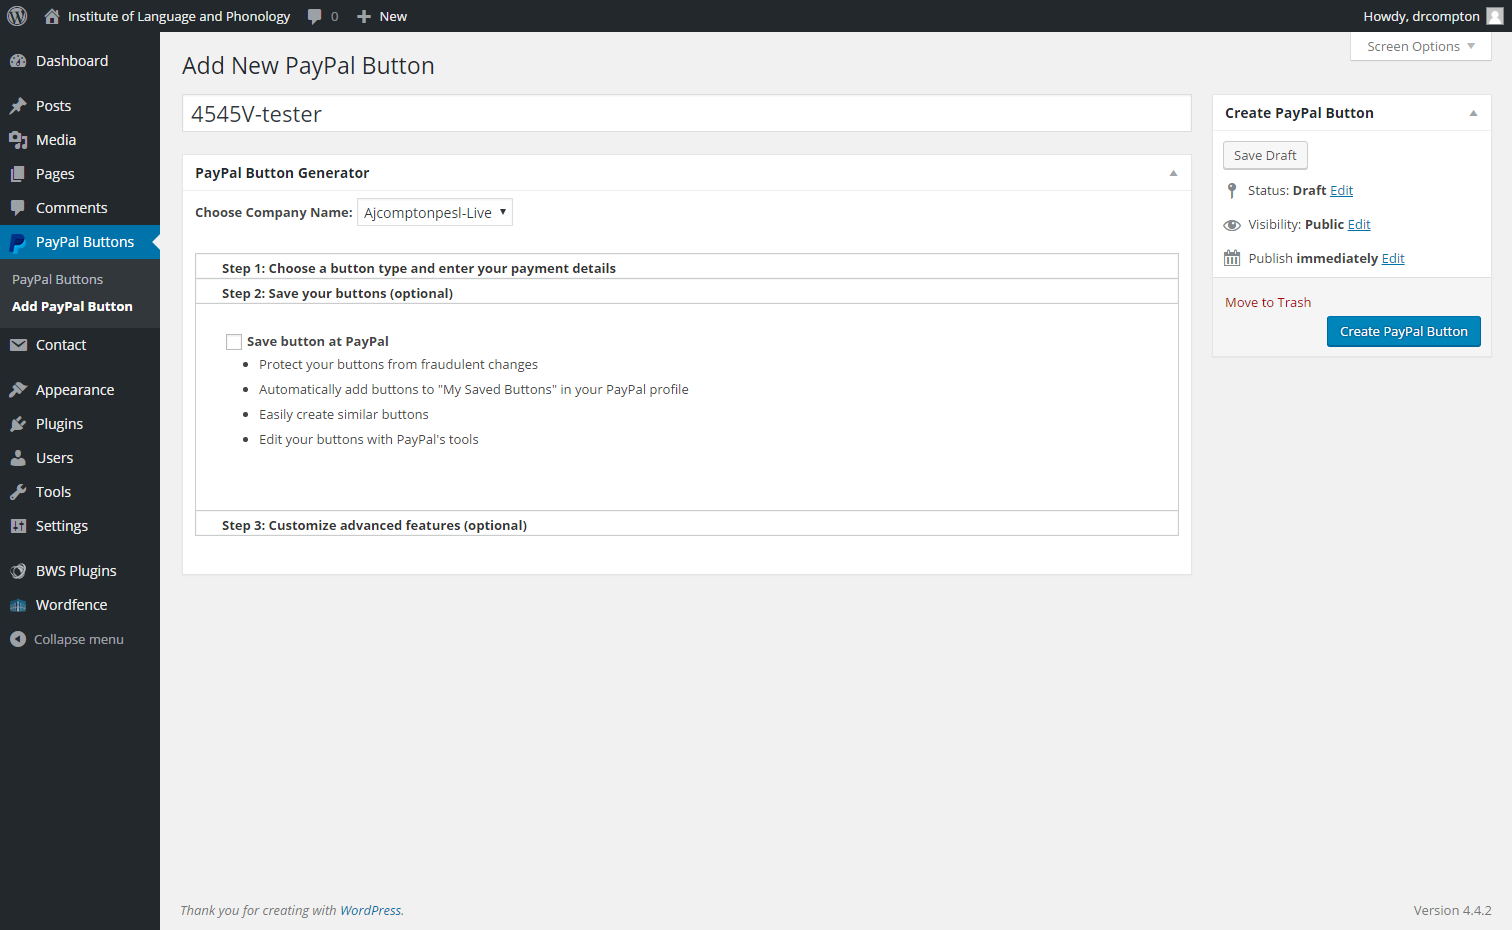Image resolution: width=1512 pixels, height=930 pixels.
Task: Collapse the Create PayPal Button panel arrow
Action: click(x=1473, y=113)
